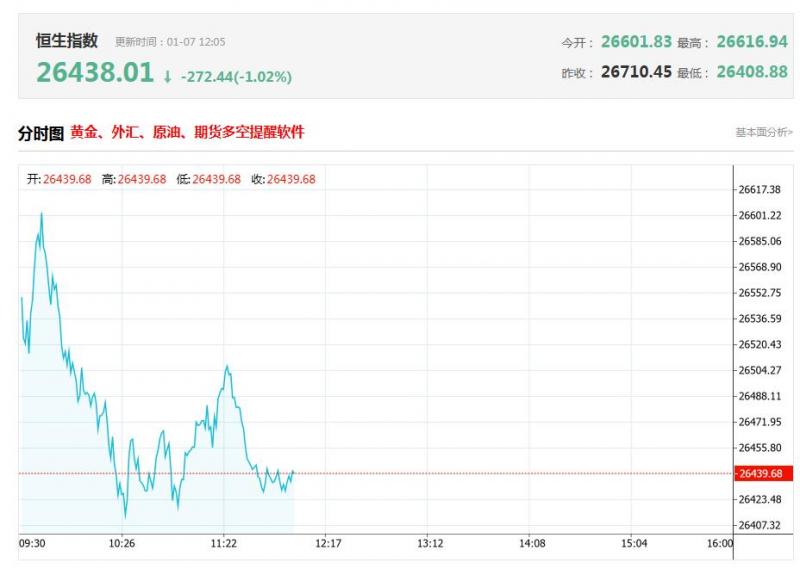800x575 pixels.
Task: Click the 收:26439.68 readout above the chart
Action: [x=283, y=179]
